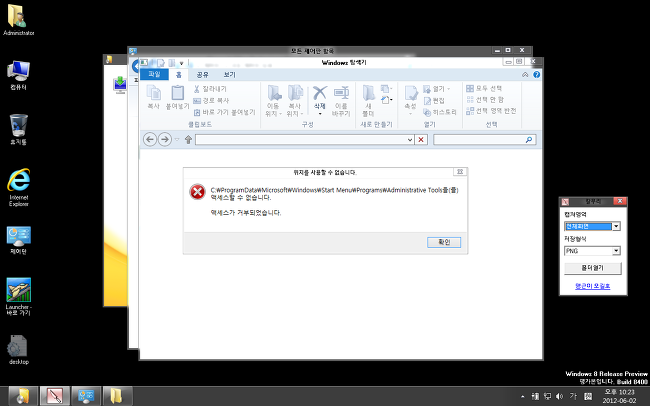Click capture tool icon in the taskbar
Screen dimensions: 650x406
[x=54, y=396]
